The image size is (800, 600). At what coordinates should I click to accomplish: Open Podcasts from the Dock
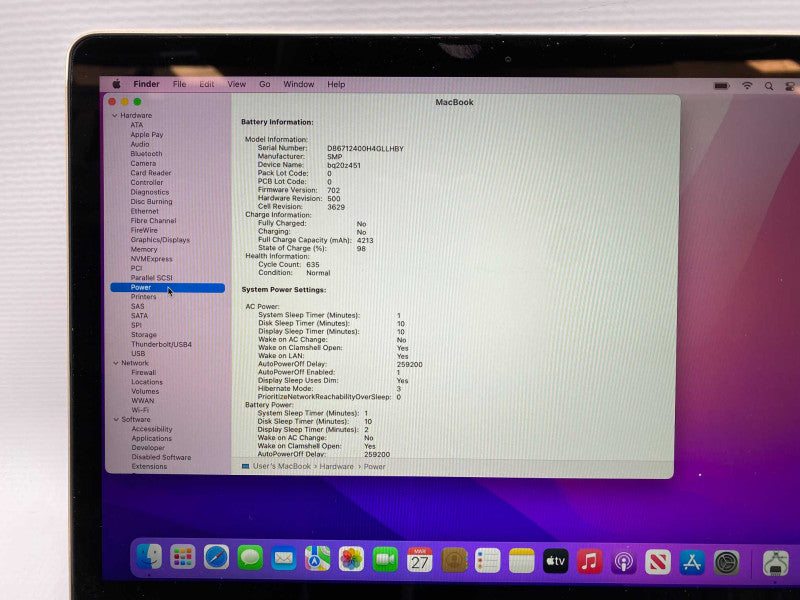click(623, 563)
